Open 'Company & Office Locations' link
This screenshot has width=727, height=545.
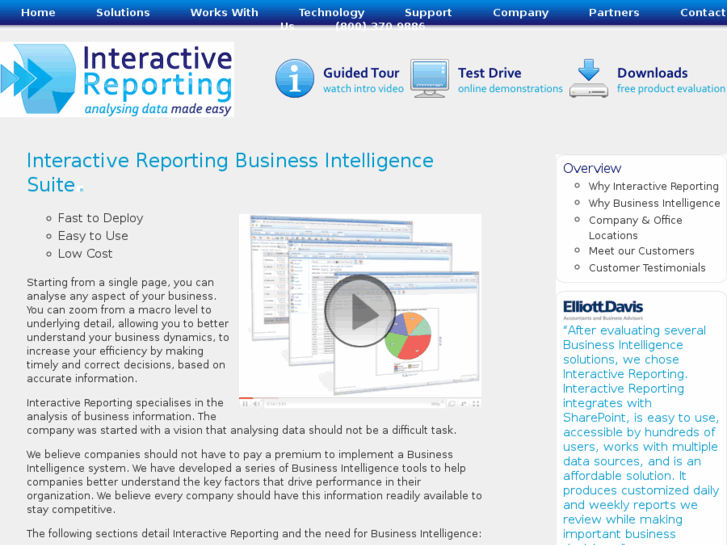click(x=635, y=228)
